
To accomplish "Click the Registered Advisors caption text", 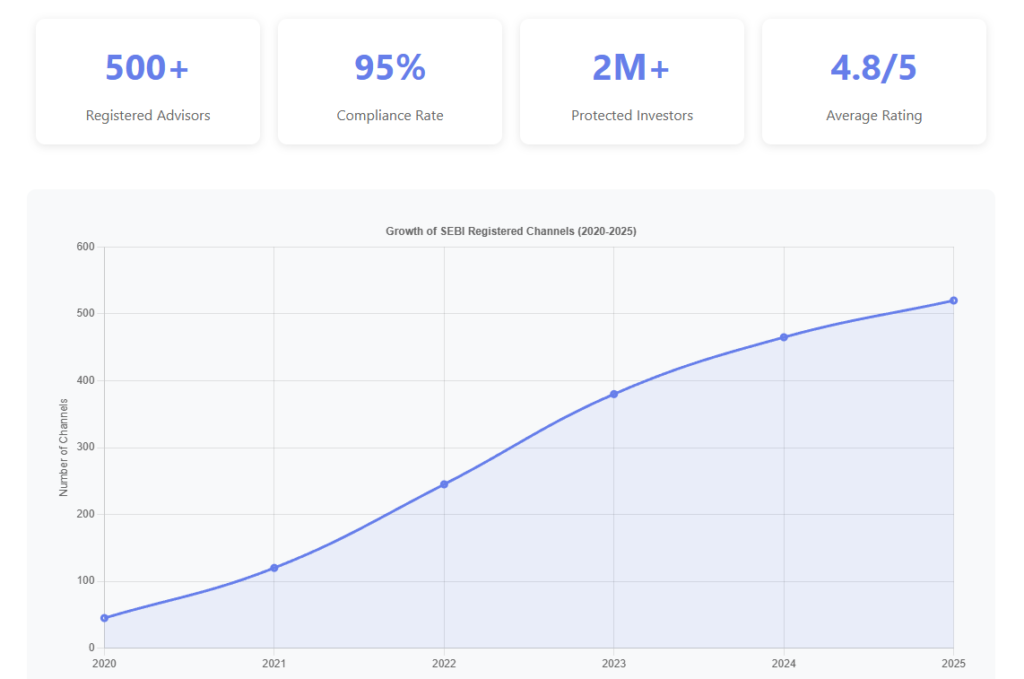I will point(148,115).
